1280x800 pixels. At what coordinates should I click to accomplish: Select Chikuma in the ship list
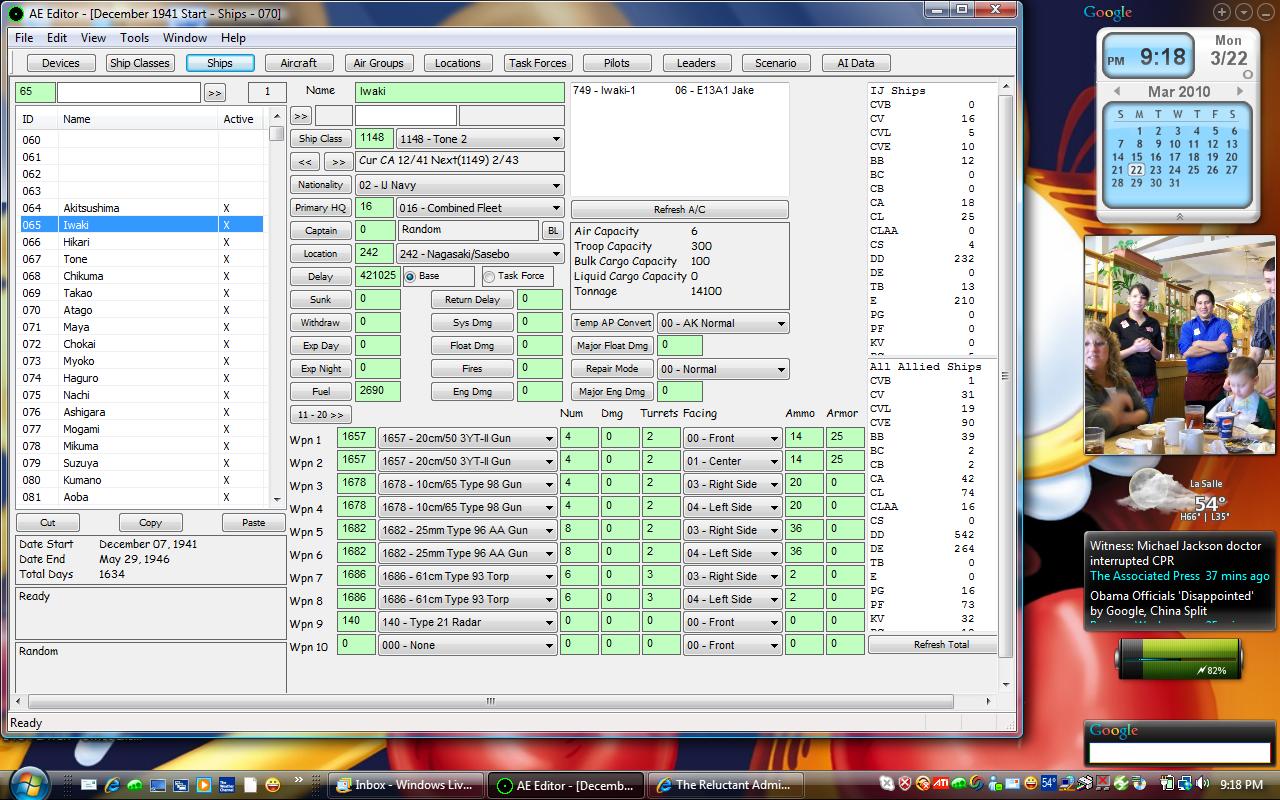click(x=141, y=276)
